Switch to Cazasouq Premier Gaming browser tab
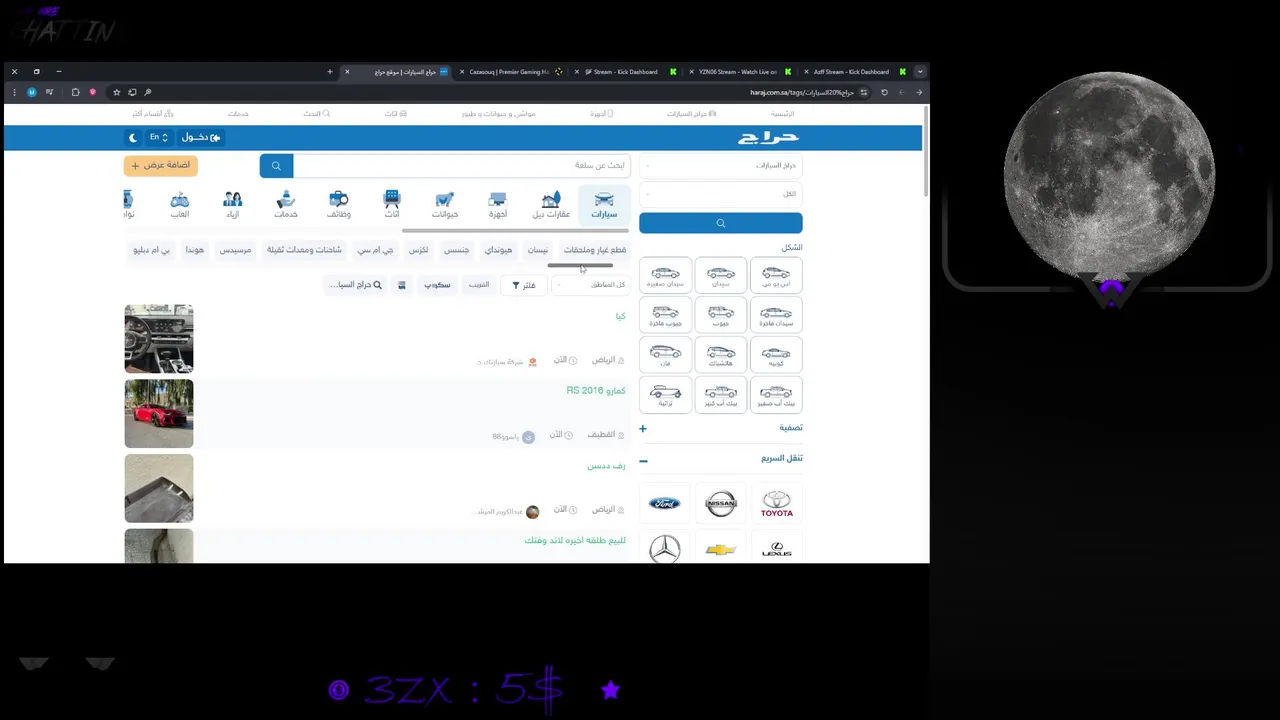 (510, 72)
